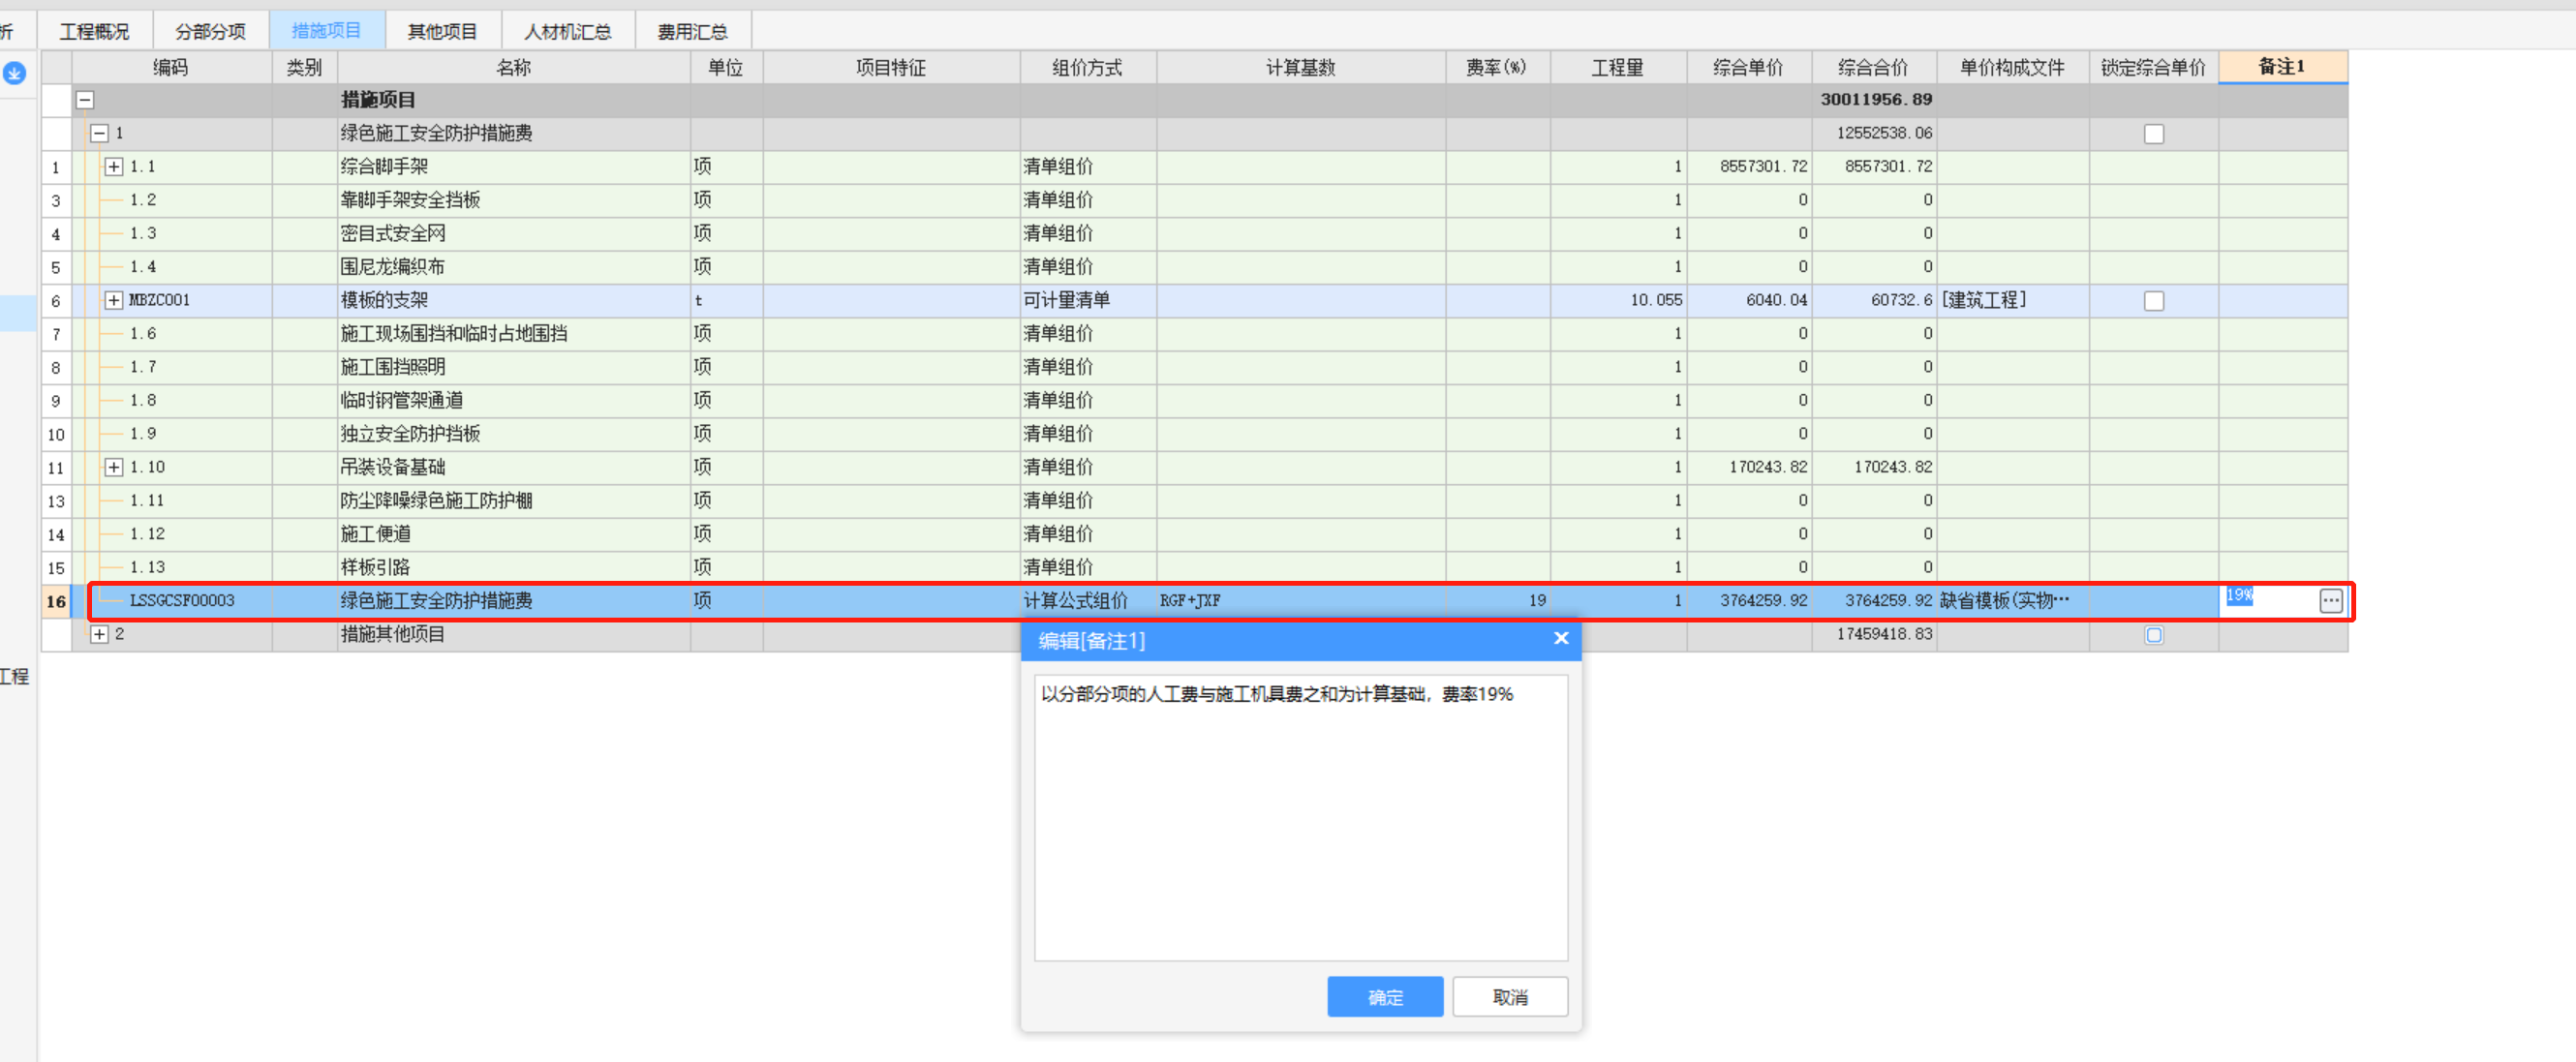
Task: Click the 综合单价 column header
Action: (x=1748, y=68)
